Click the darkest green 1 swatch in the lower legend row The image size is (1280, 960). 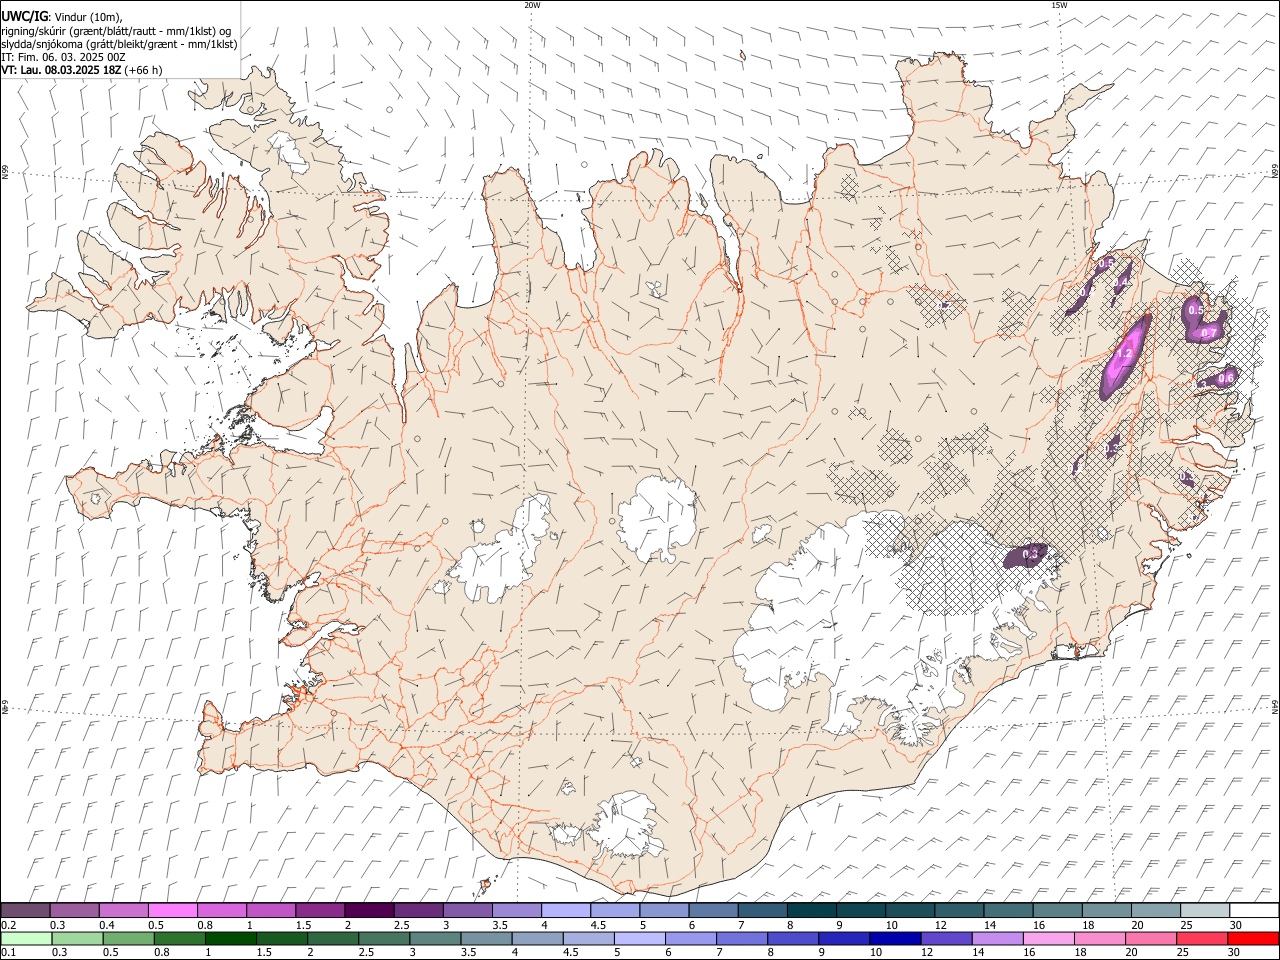point(232,939)
